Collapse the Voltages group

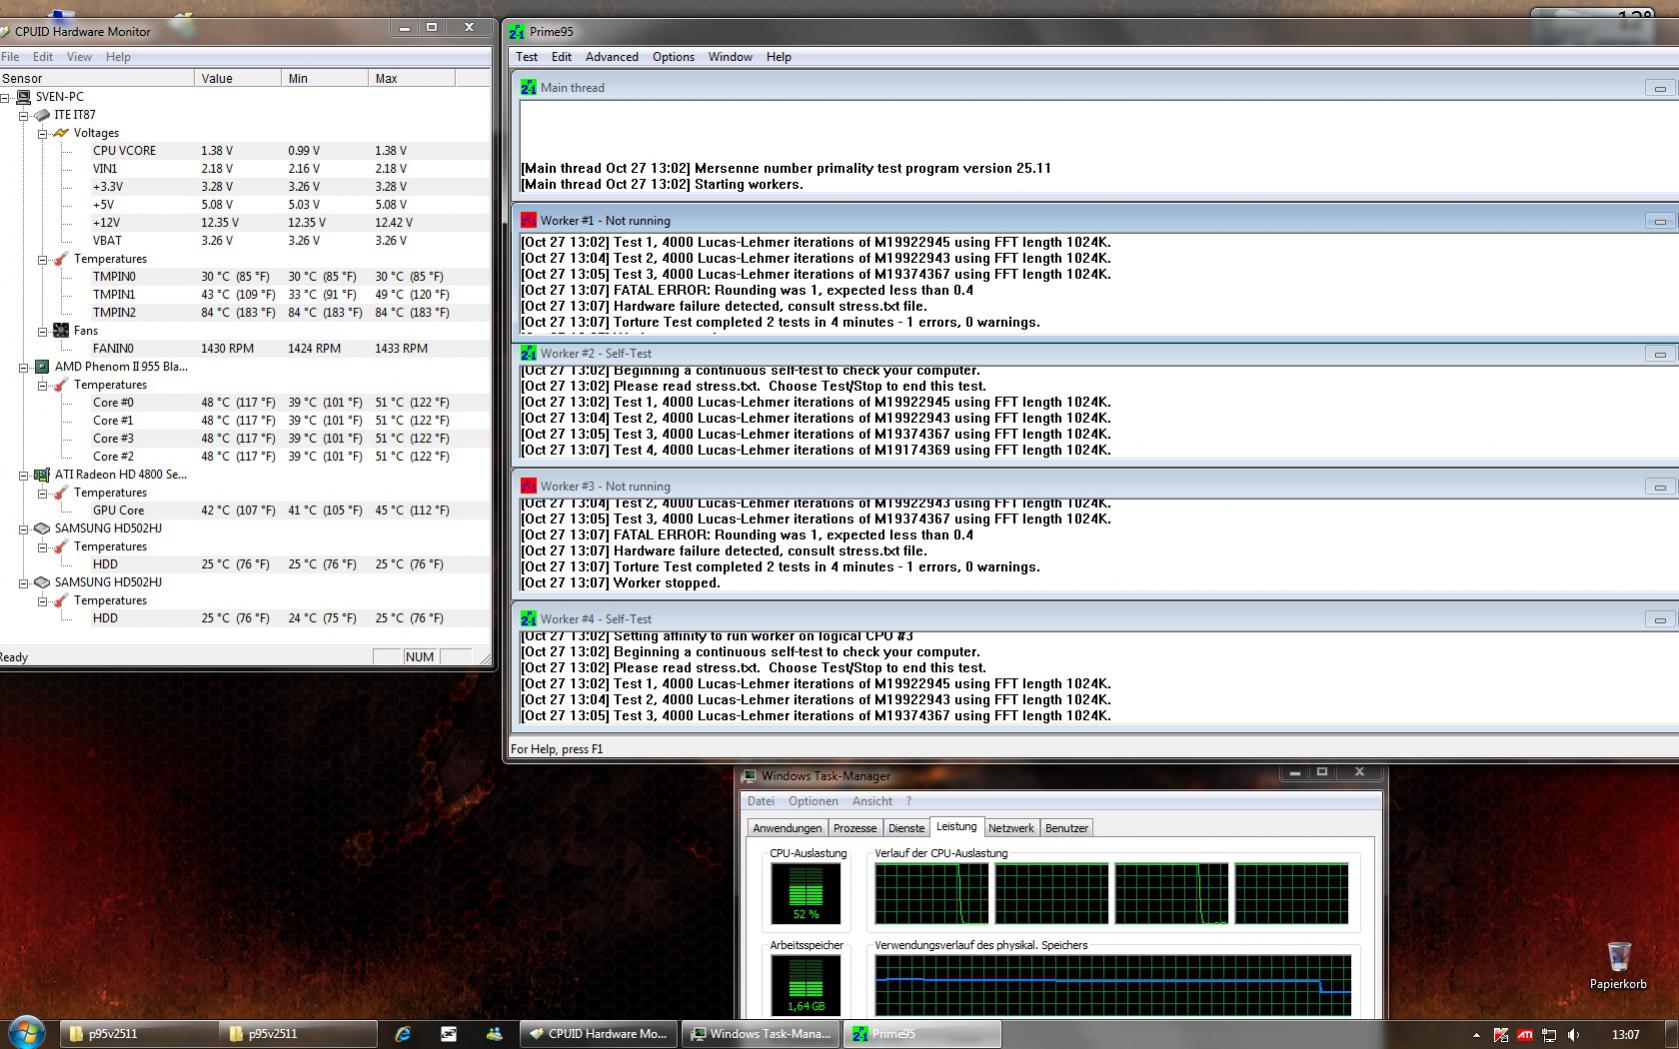pyautogui.click(x=43, y=133)
